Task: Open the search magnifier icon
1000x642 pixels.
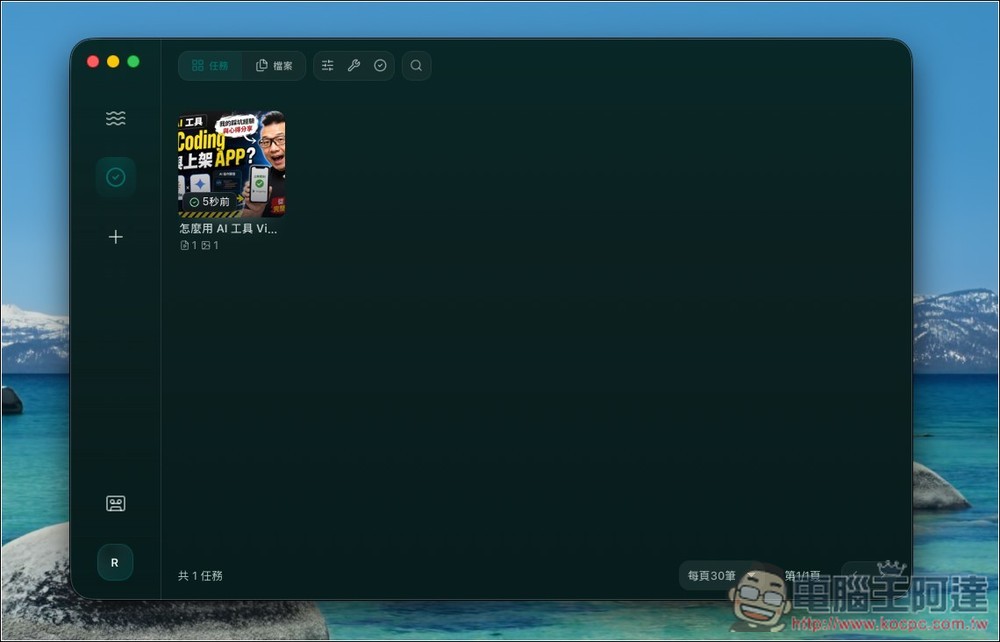Action: click(x=416, y=66)
